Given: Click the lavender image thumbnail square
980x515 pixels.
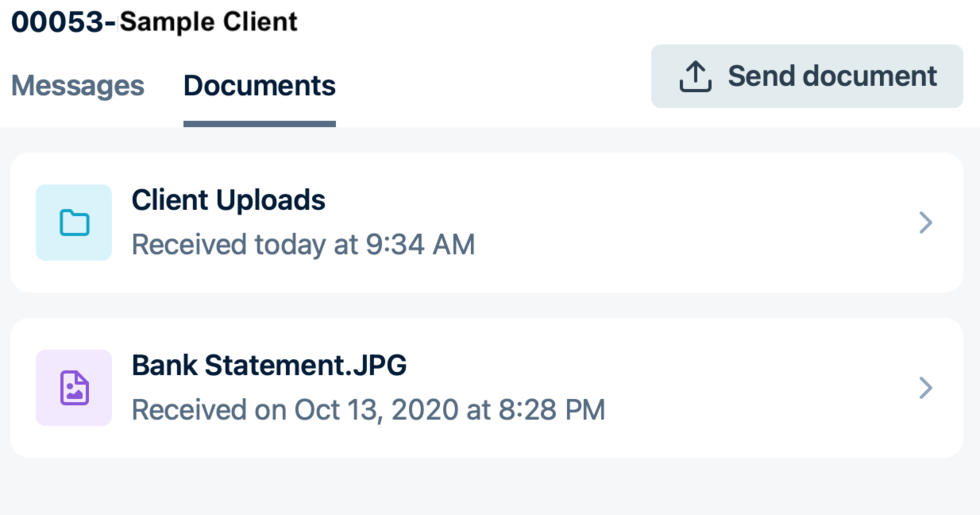Looking at the screenshot, I should pyautogui.click(x=74, y=388).
